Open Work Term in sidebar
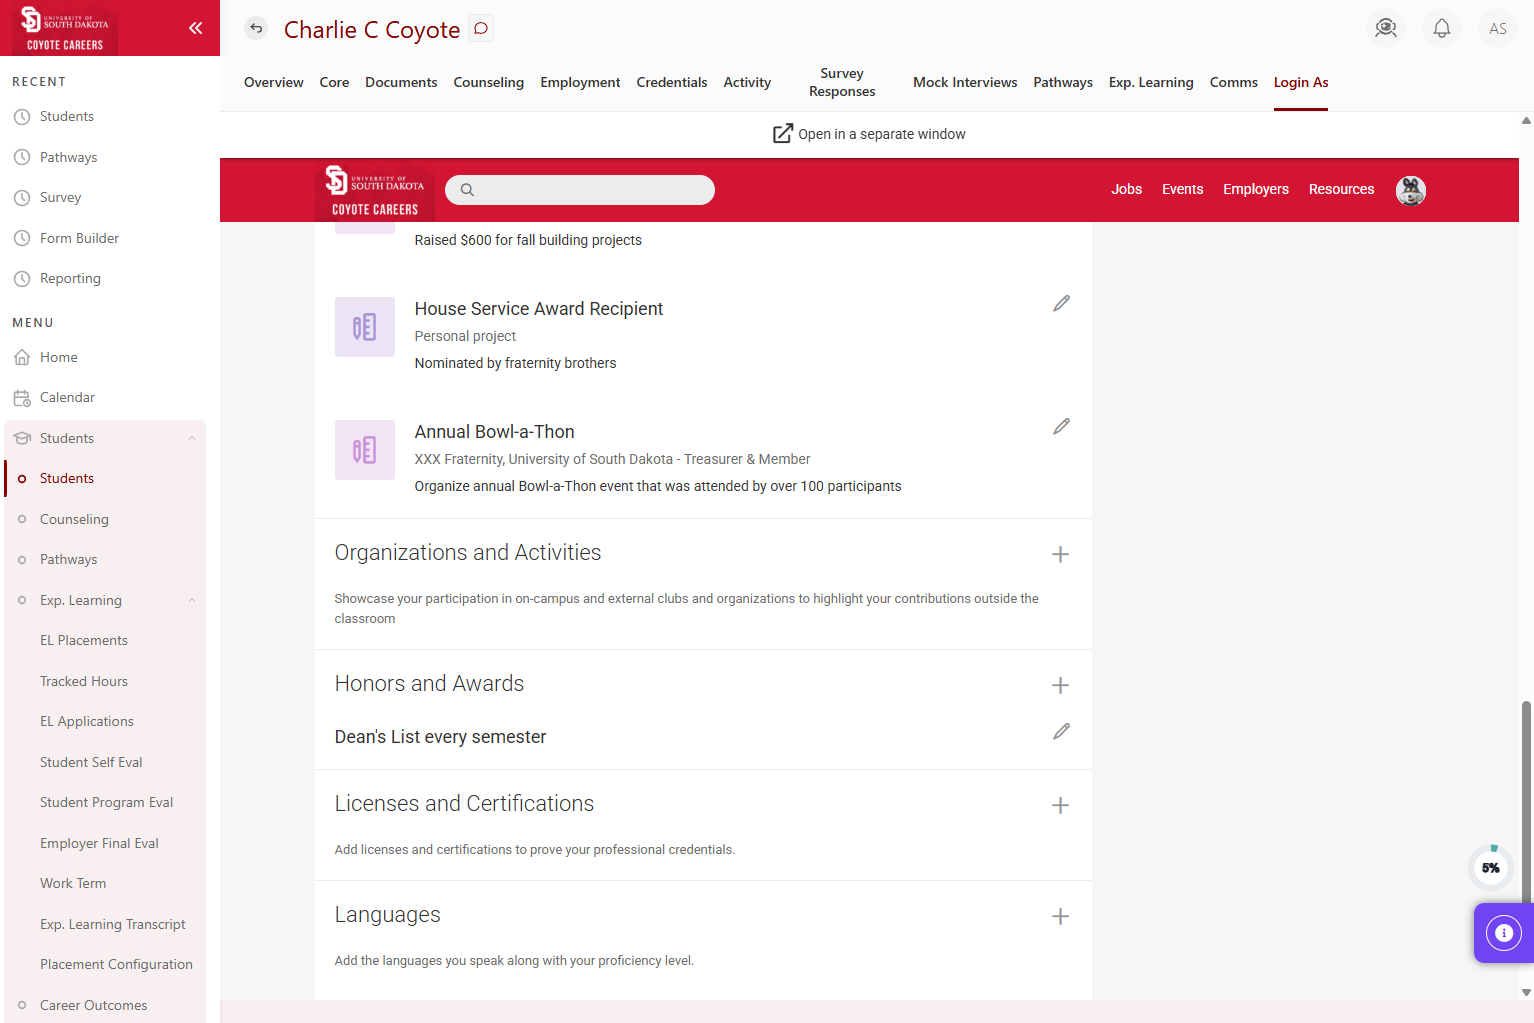1534x1023 pixels. (x=73, y=883)
